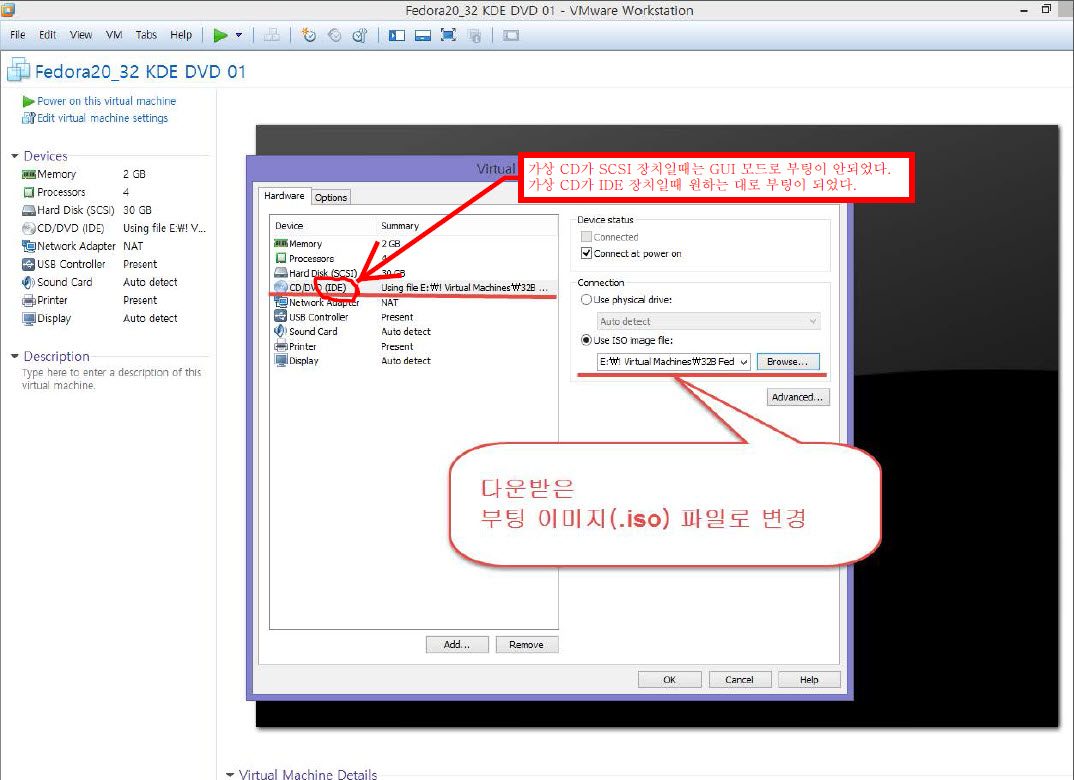Viewport: 1074px width, 780px height.
Task: Open the Edit menu
Action: [47, 35]
